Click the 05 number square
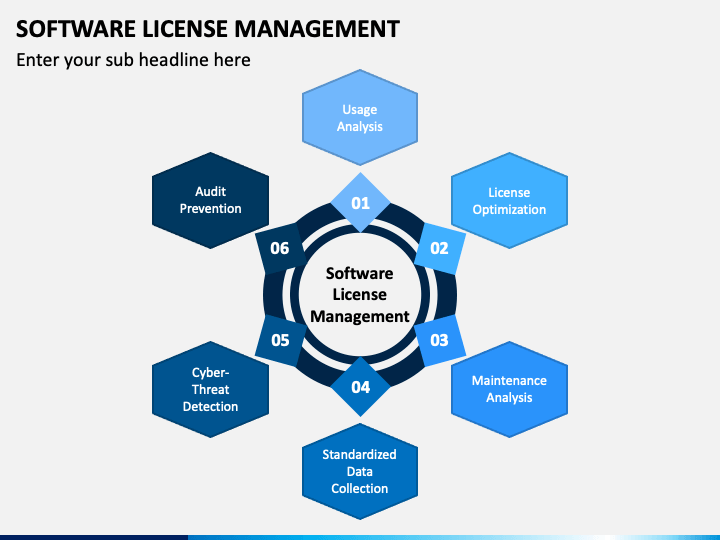 click(x=281, y=340)
